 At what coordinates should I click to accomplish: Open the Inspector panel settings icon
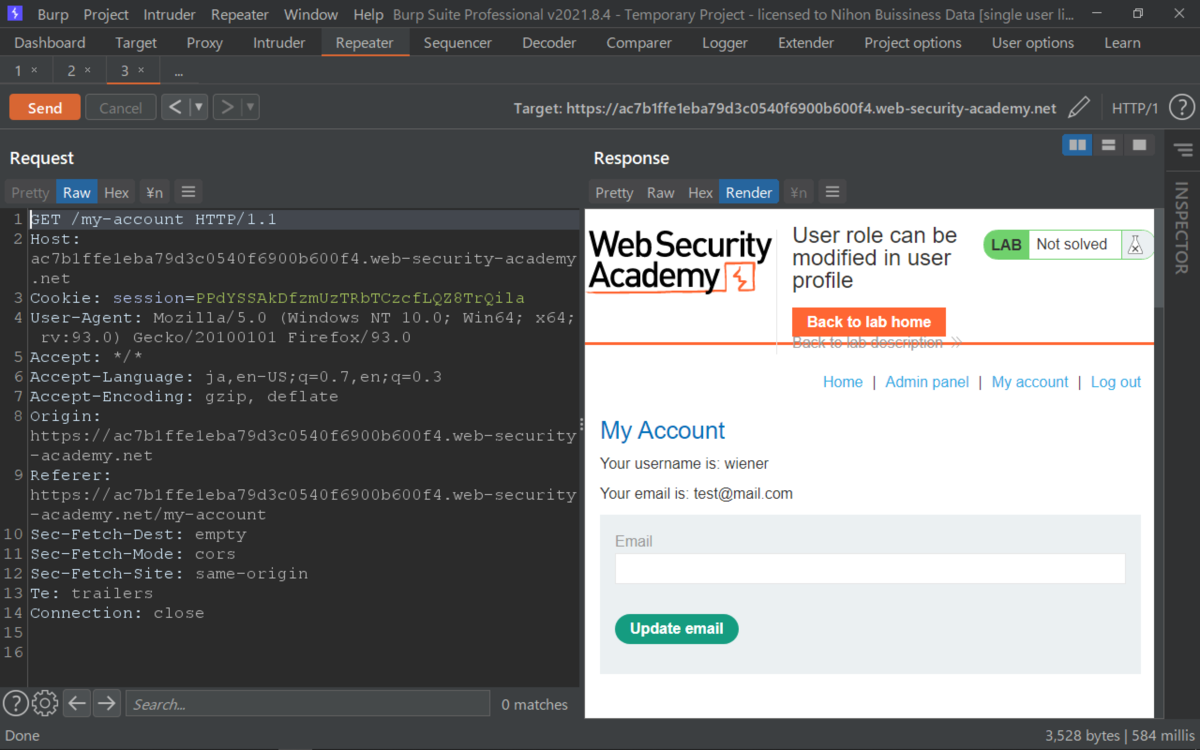pyautogui.click(x=1183, y=150)
